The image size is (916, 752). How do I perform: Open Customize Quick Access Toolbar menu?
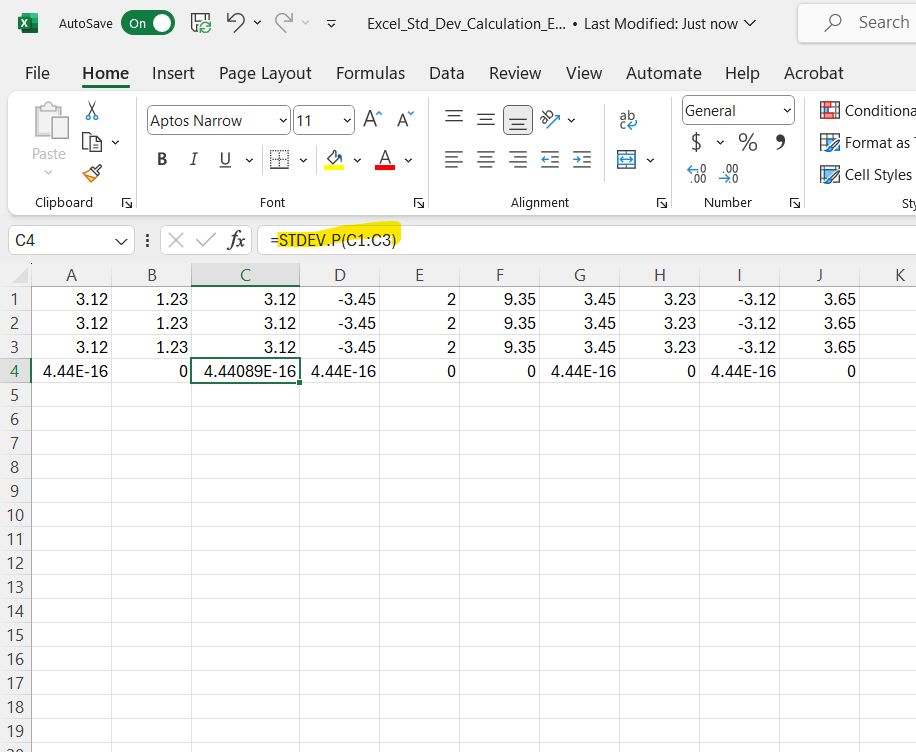331,24
